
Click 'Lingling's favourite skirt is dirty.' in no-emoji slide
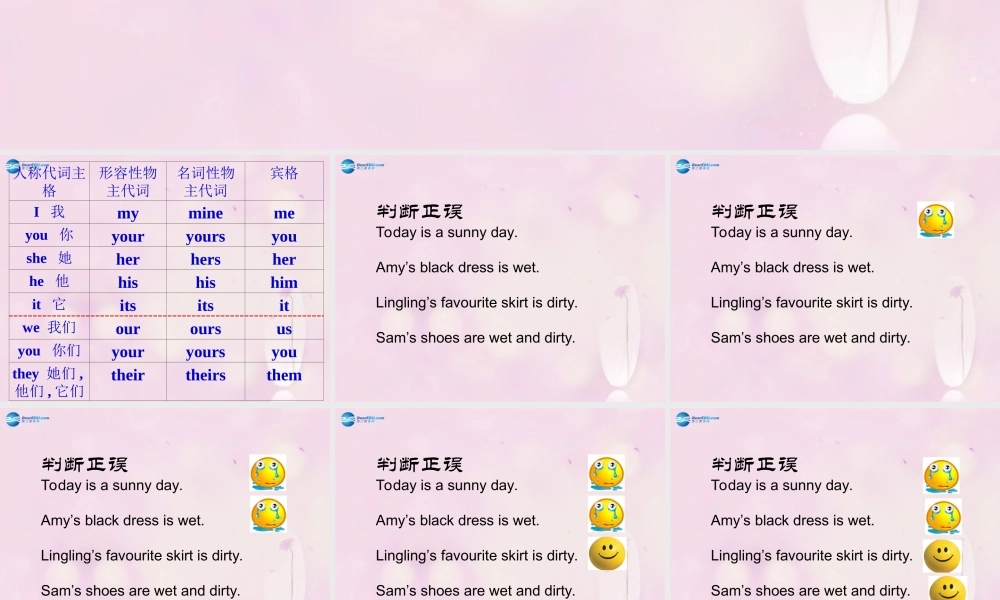[x=476, y=302]
